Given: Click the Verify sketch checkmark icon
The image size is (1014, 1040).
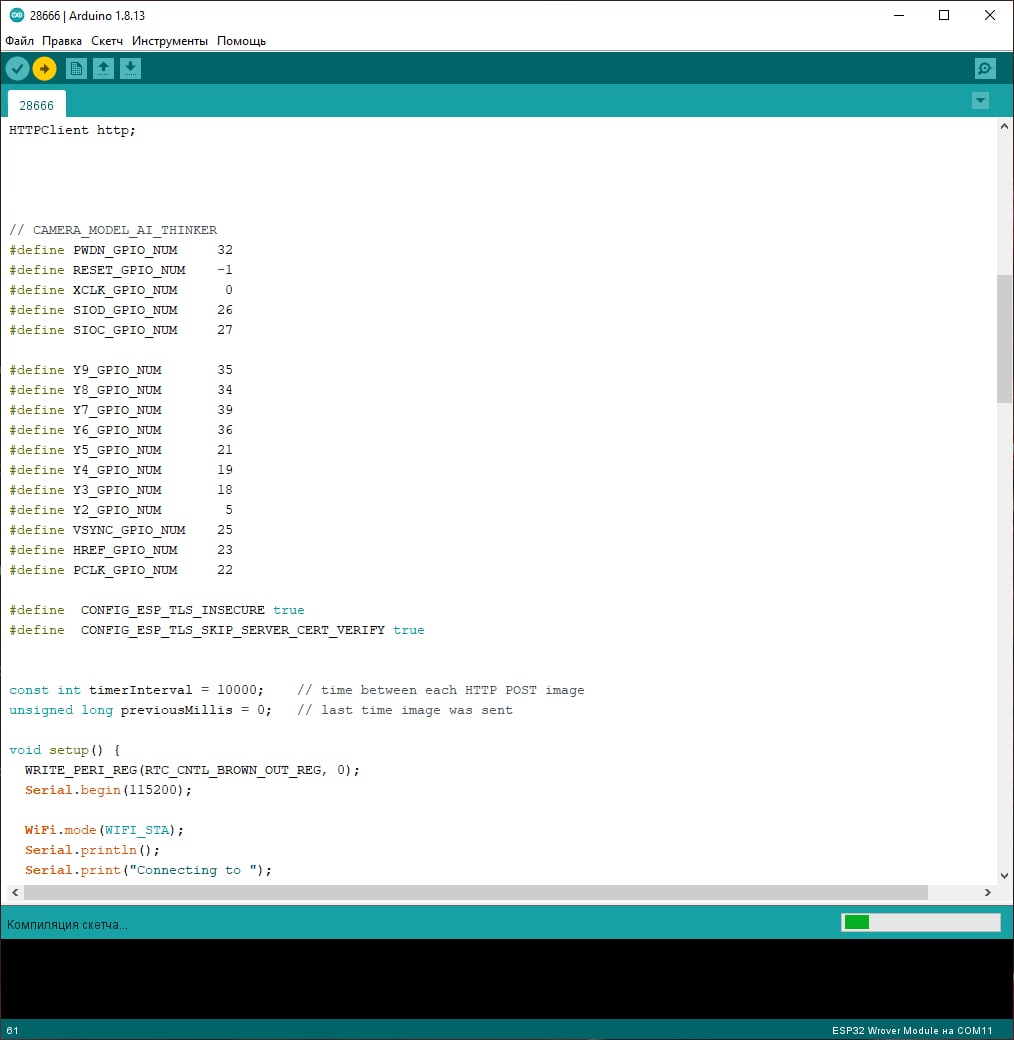Looking at the screenshot, I should [18, 68].
